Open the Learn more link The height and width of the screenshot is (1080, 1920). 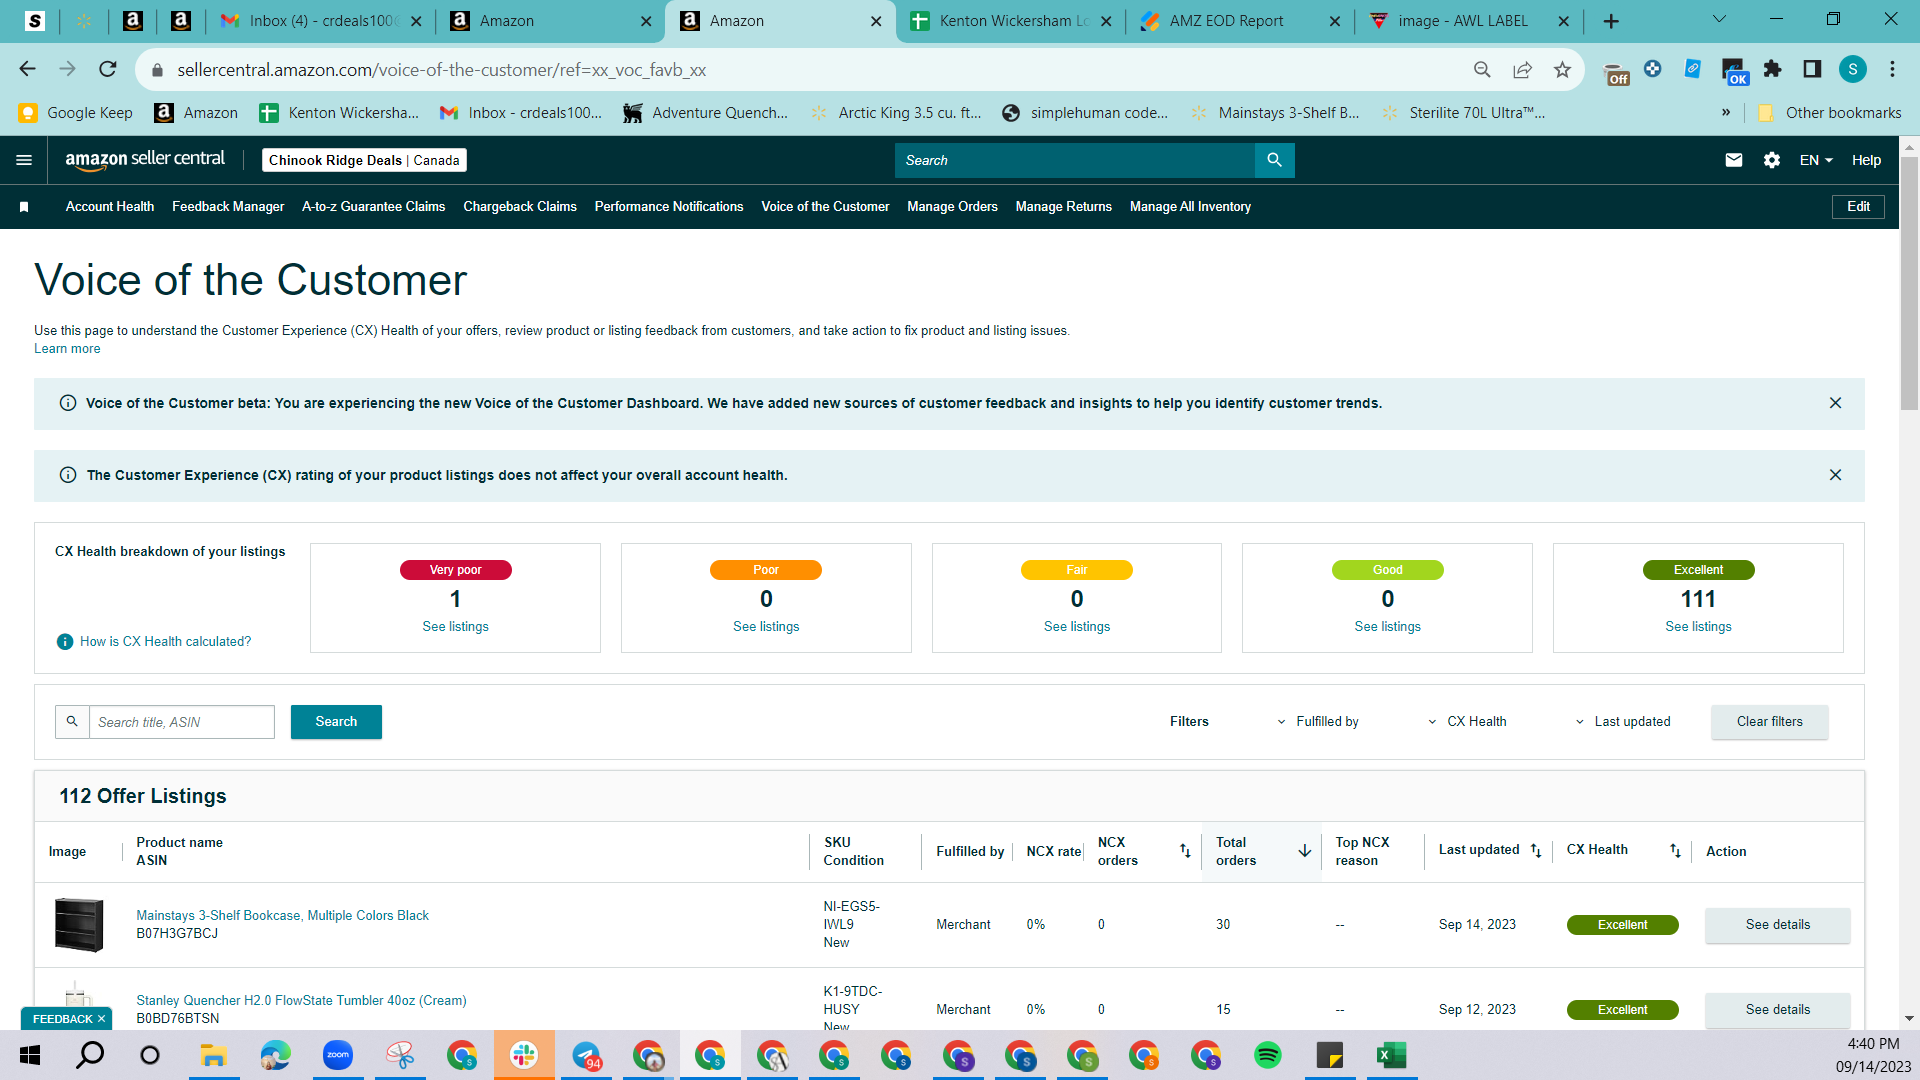[x=67, y=349]
